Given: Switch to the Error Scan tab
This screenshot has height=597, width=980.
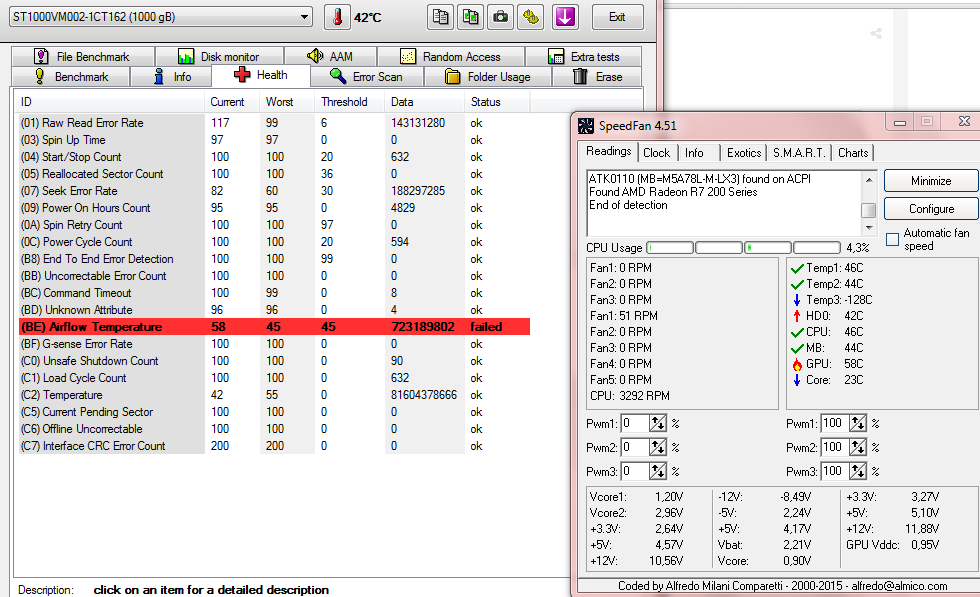Looking at the screenshot, I should (367, 76).
